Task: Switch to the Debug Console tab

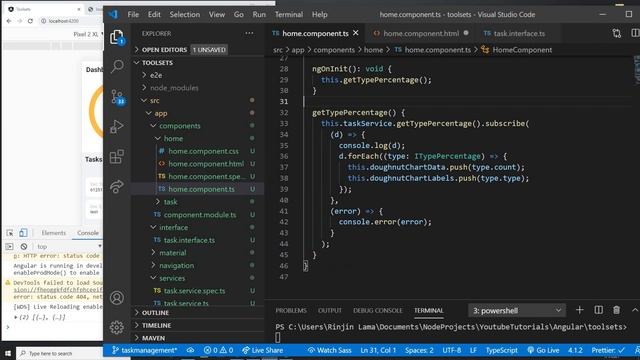Action: 378,311
